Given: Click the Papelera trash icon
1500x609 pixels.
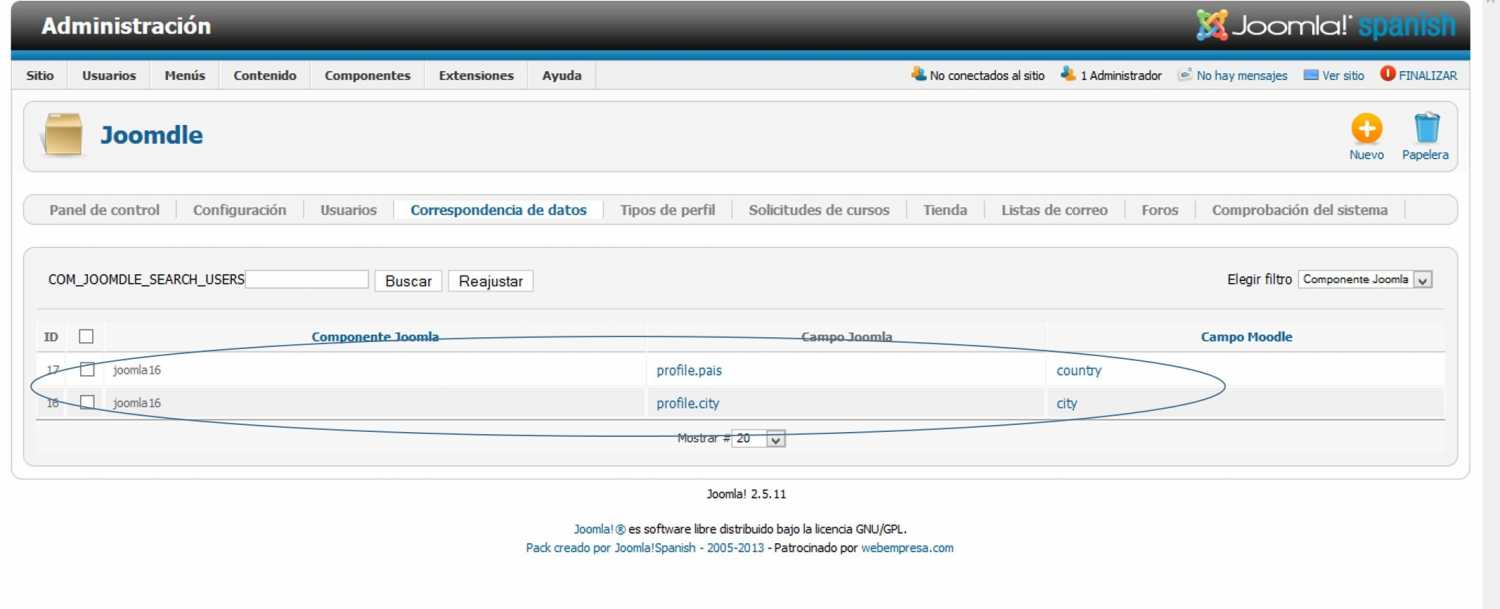Looking at the screenshot, I should (1426, 129).
